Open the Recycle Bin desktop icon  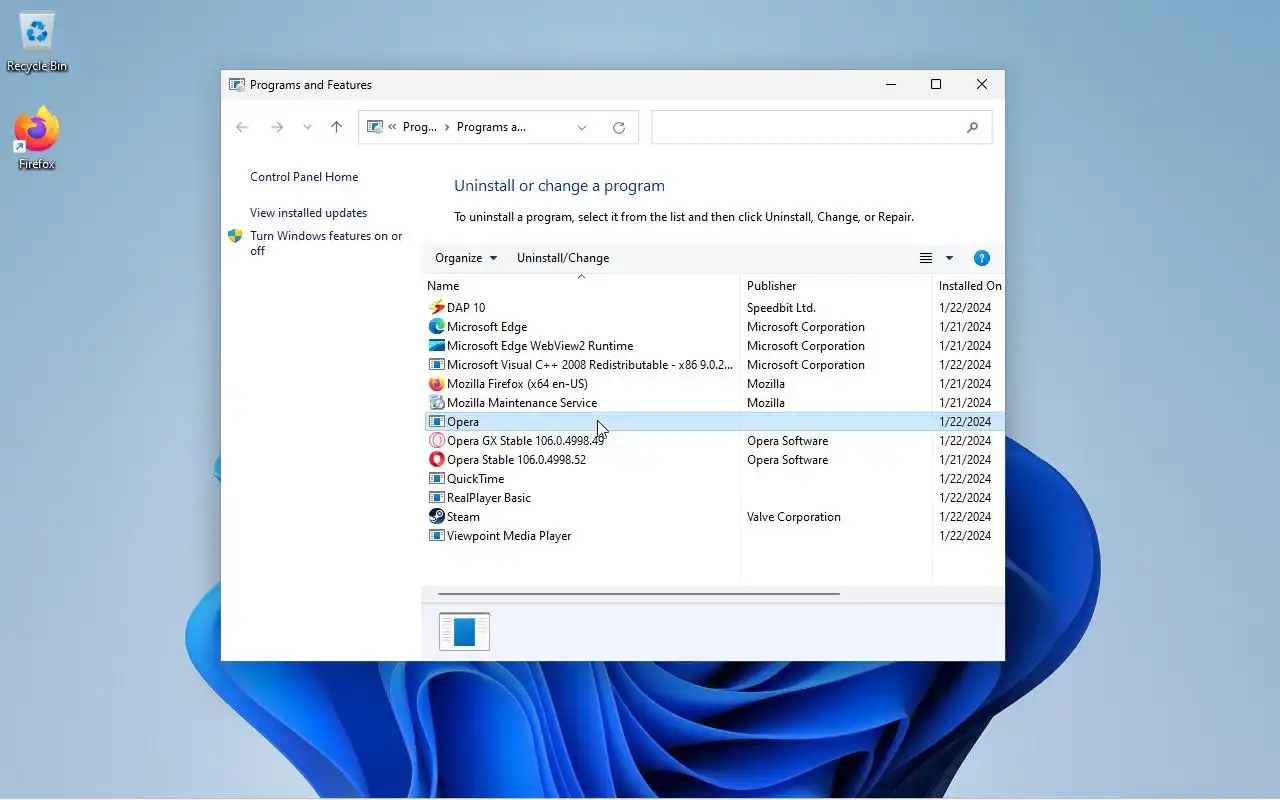coord(37,42)
